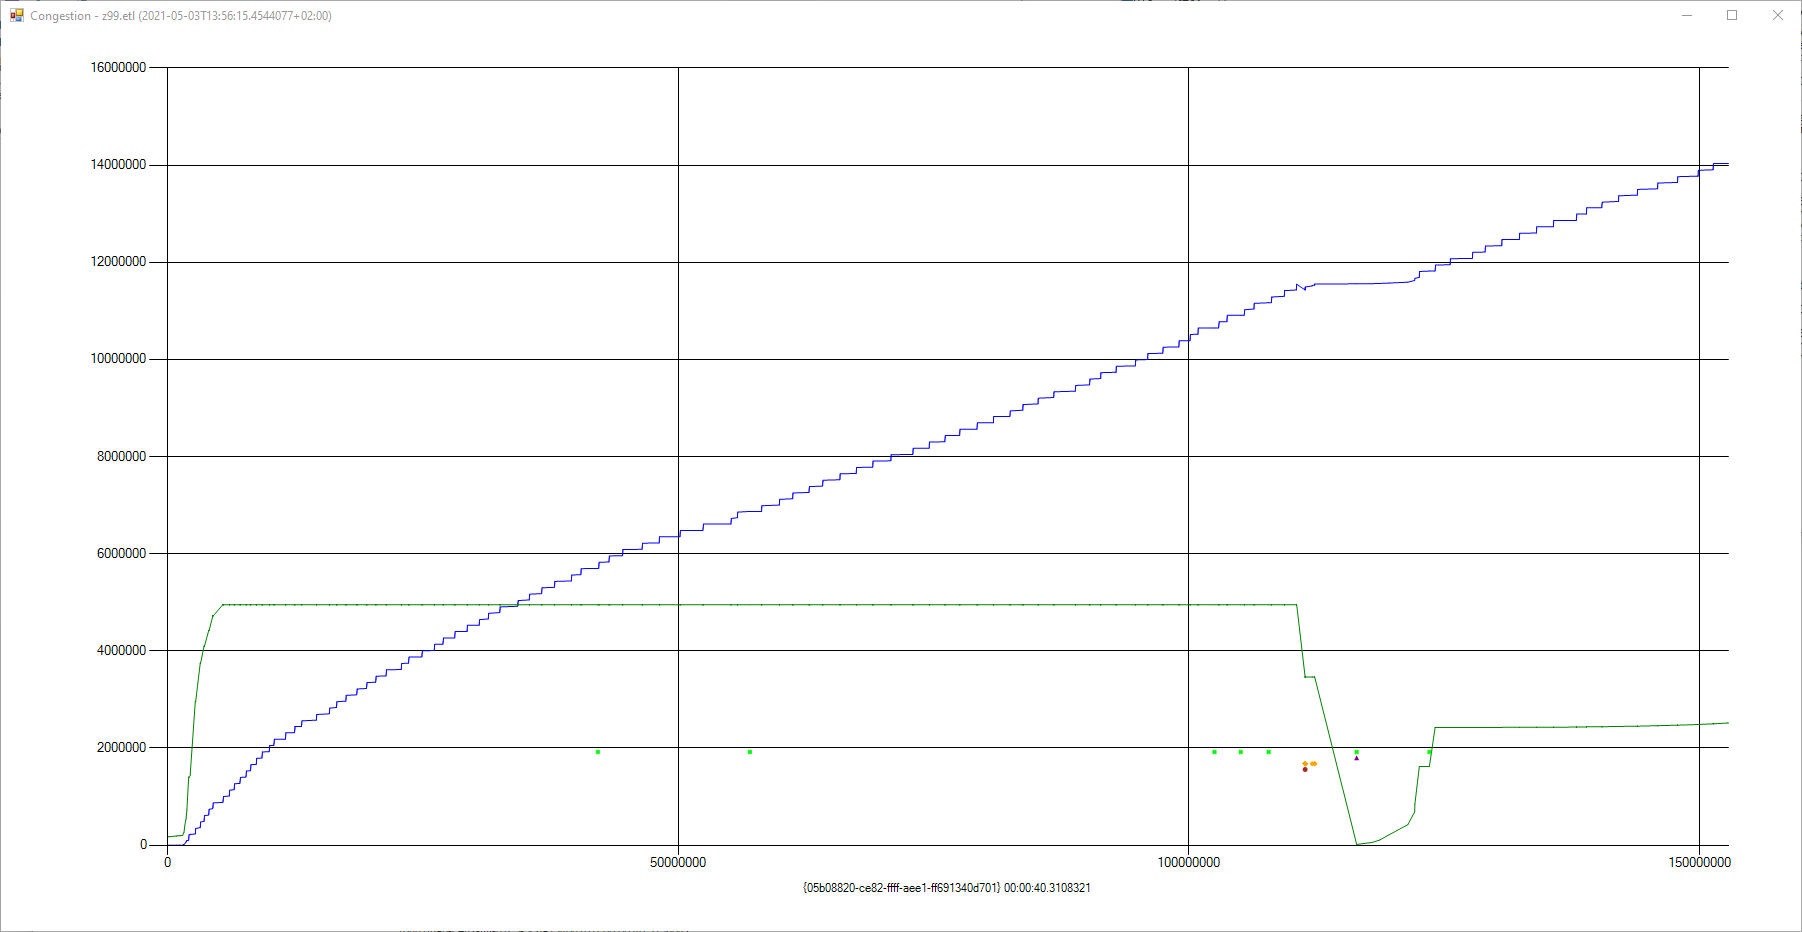
Task: Click the y-axis label 16000000
Action: pos(118,68)
